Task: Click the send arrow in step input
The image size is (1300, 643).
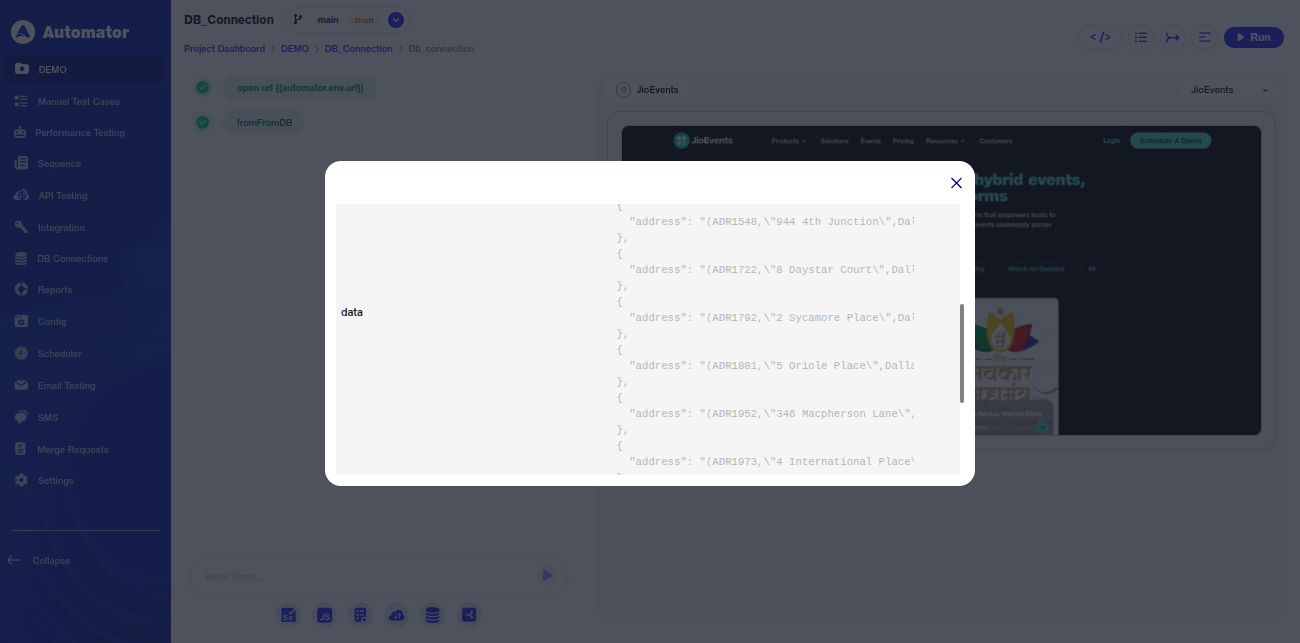Action: pyautogui.click(x=547, y=576)
